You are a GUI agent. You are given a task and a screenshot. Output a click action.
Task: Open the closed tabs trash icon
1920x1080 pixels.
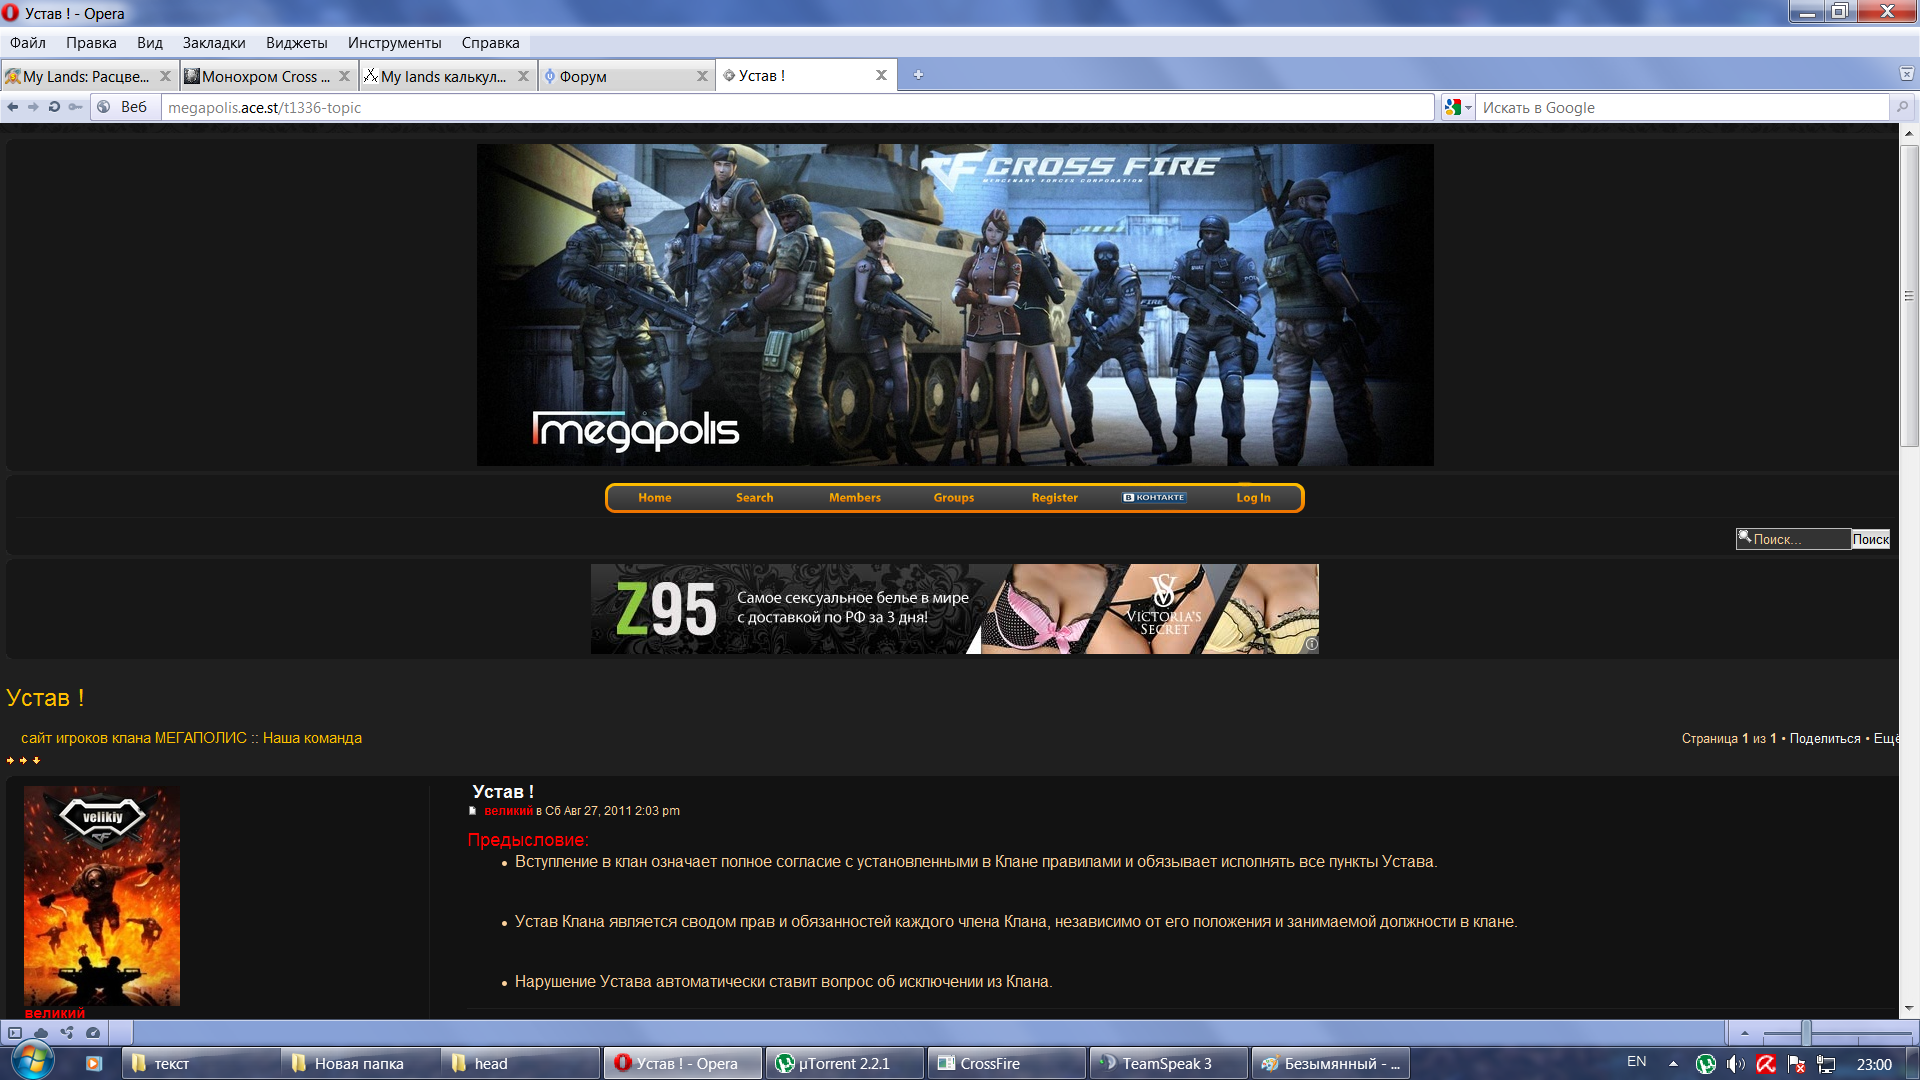[x=1906, y=74]
